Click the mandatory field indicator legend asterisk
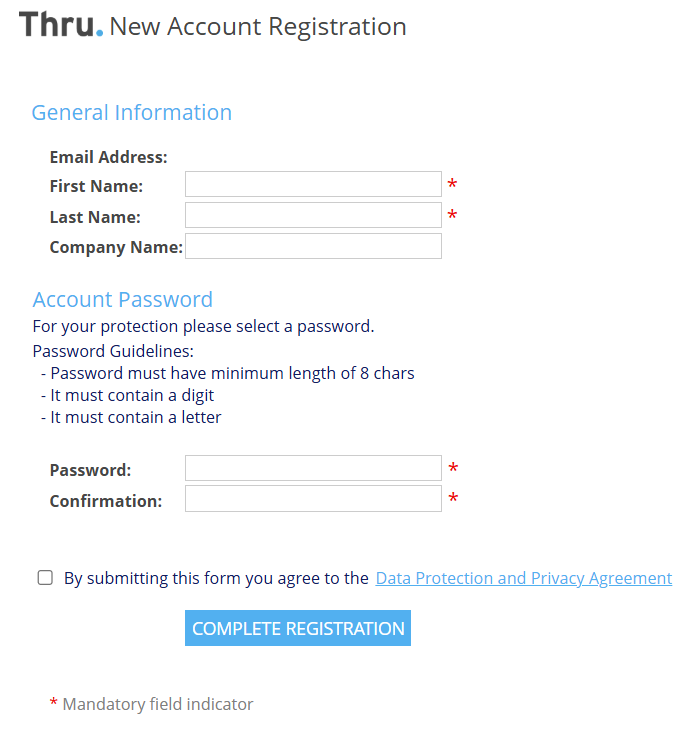The width and height of the screenshot is (692, 740). click(x=54, y=704)
